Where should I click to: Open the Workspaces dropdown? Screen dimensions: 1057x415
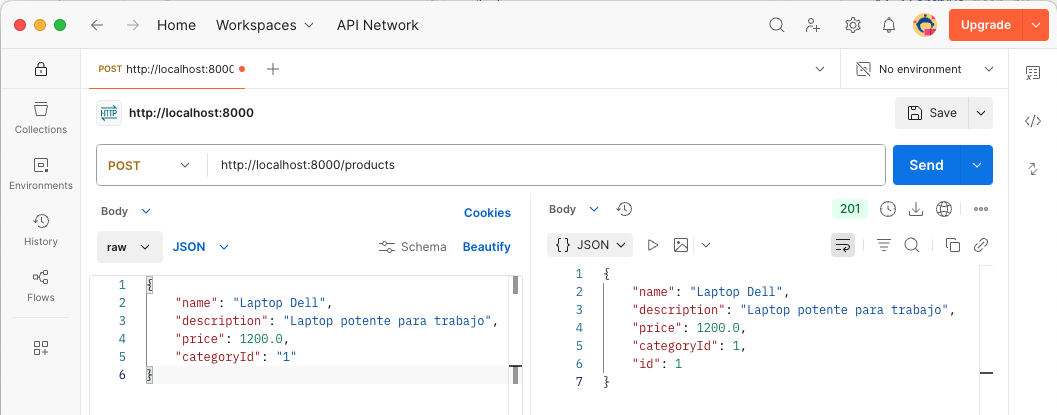coord(265,25)
